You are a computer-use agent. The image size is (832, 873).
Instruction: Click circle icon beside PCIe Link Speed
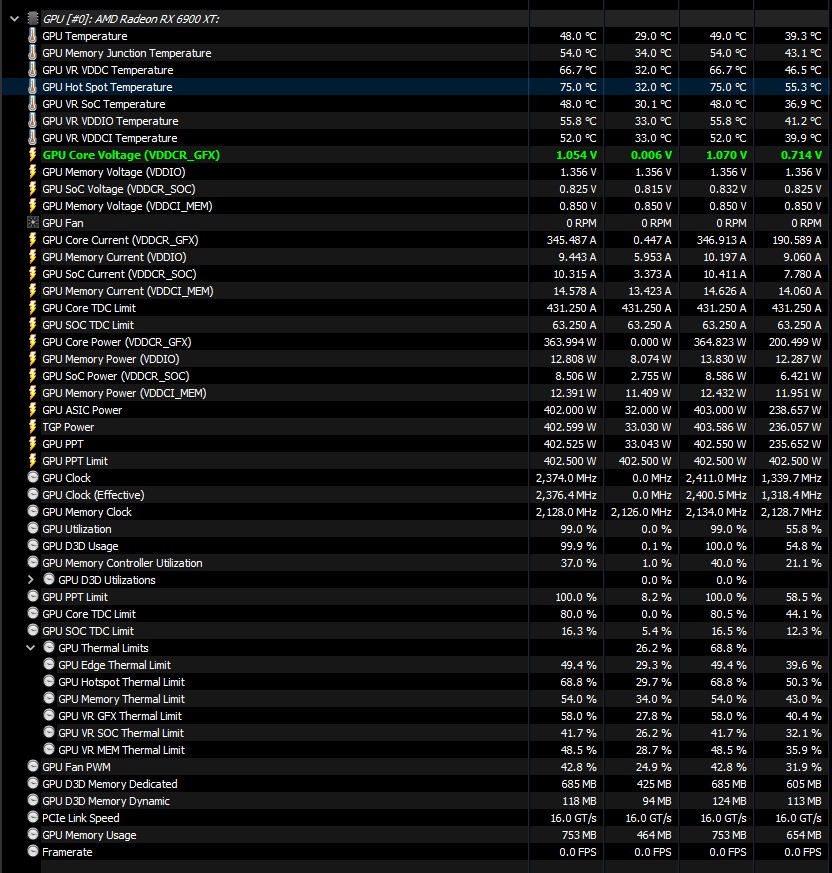(33, 817)
